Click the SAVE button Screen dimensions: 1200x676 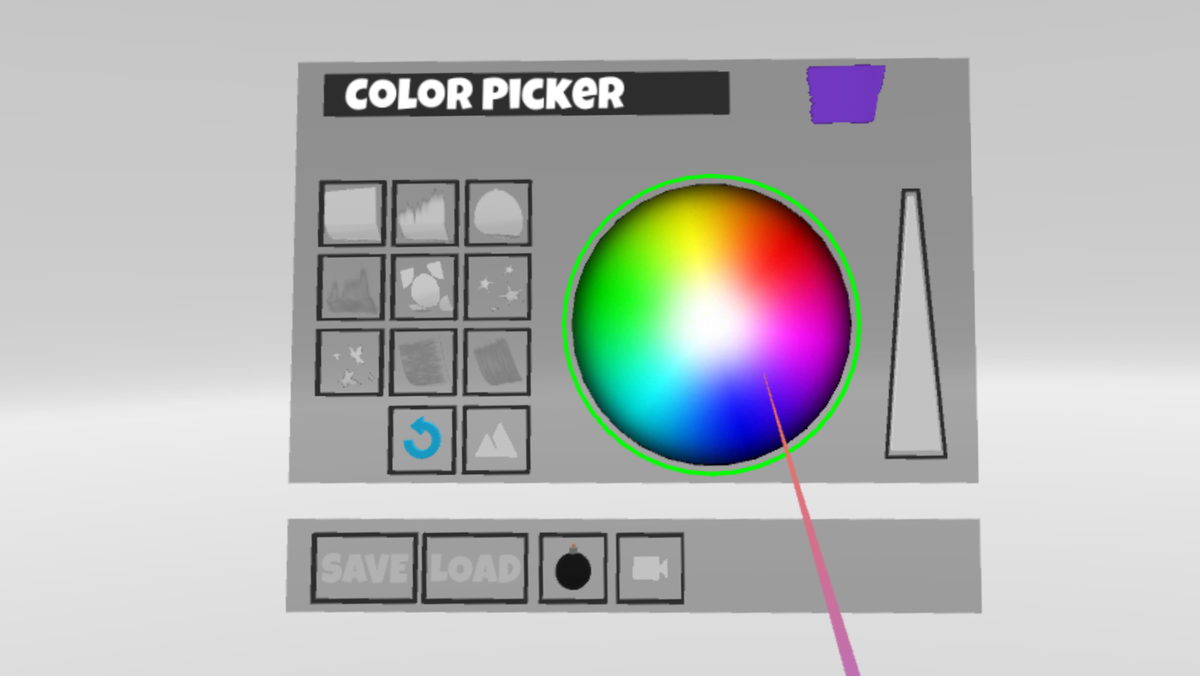(x=364, y=568)
